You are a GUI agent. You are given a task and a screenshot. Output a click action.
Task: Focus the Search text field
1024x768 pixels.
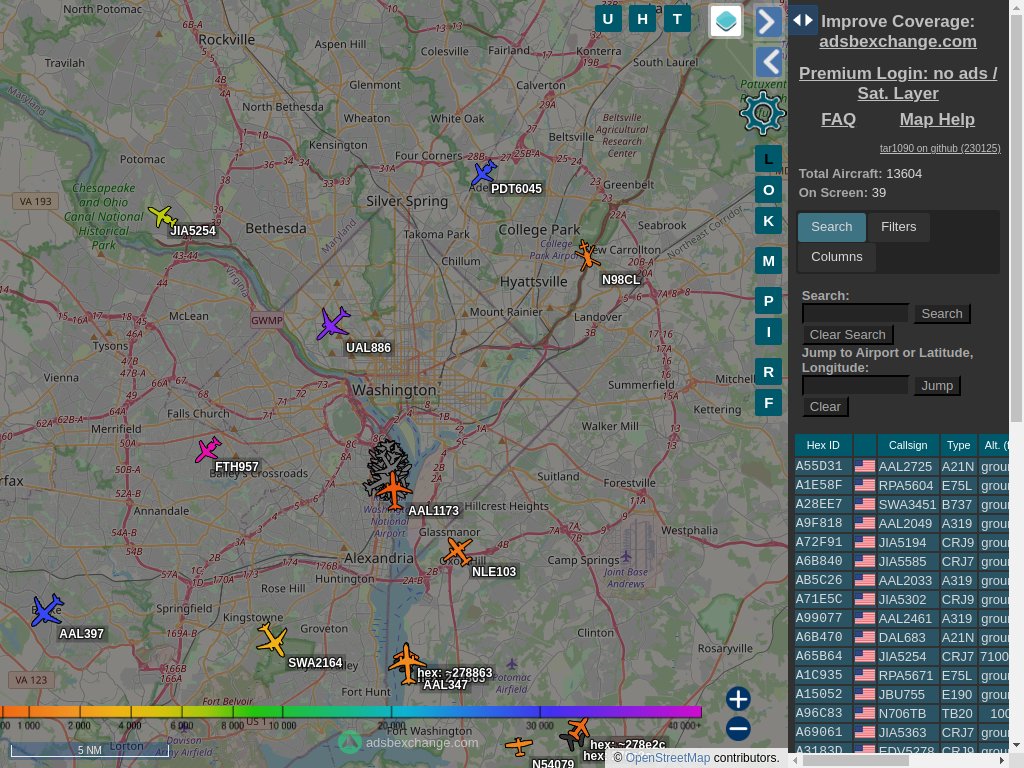coord(855,313)
